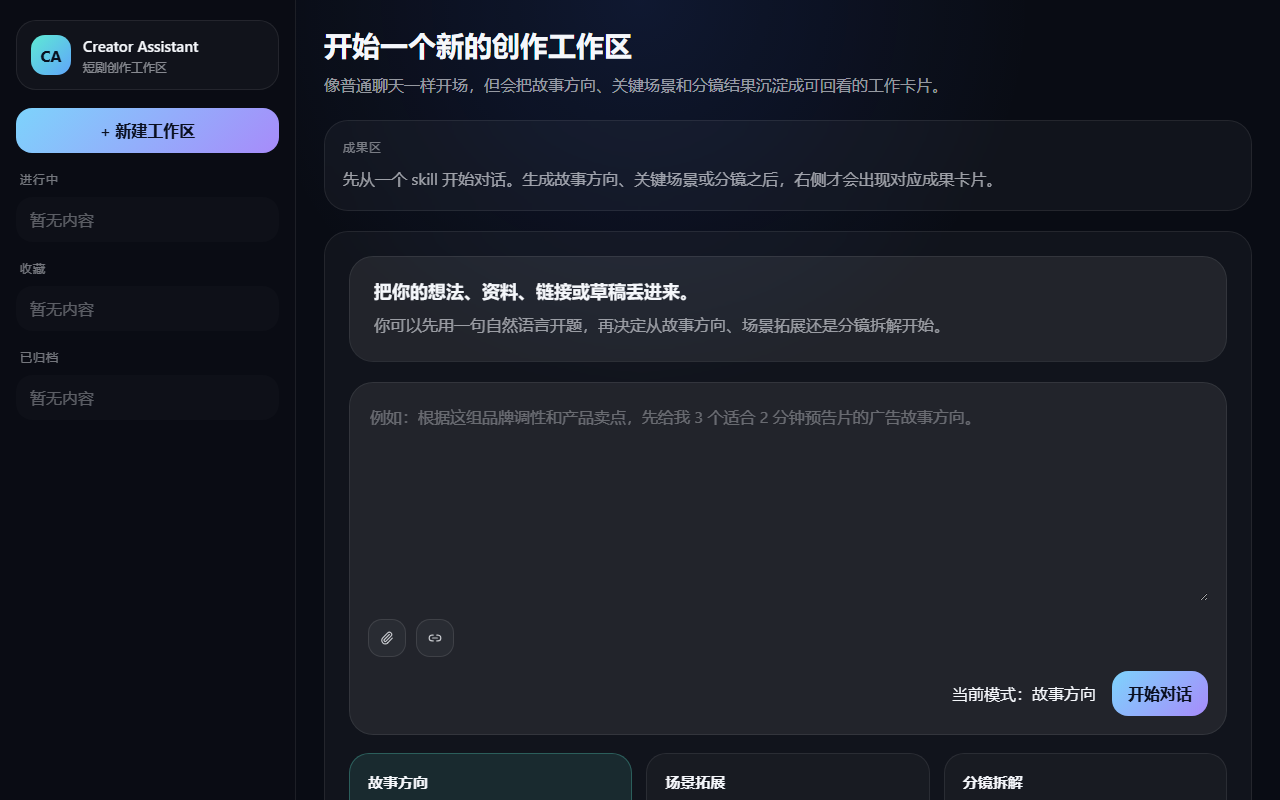The image size is (1280, 800).
Task: Click the 开始一个新的创作工作区 heading
Action: pyautogui.click(x=478, y=47)
